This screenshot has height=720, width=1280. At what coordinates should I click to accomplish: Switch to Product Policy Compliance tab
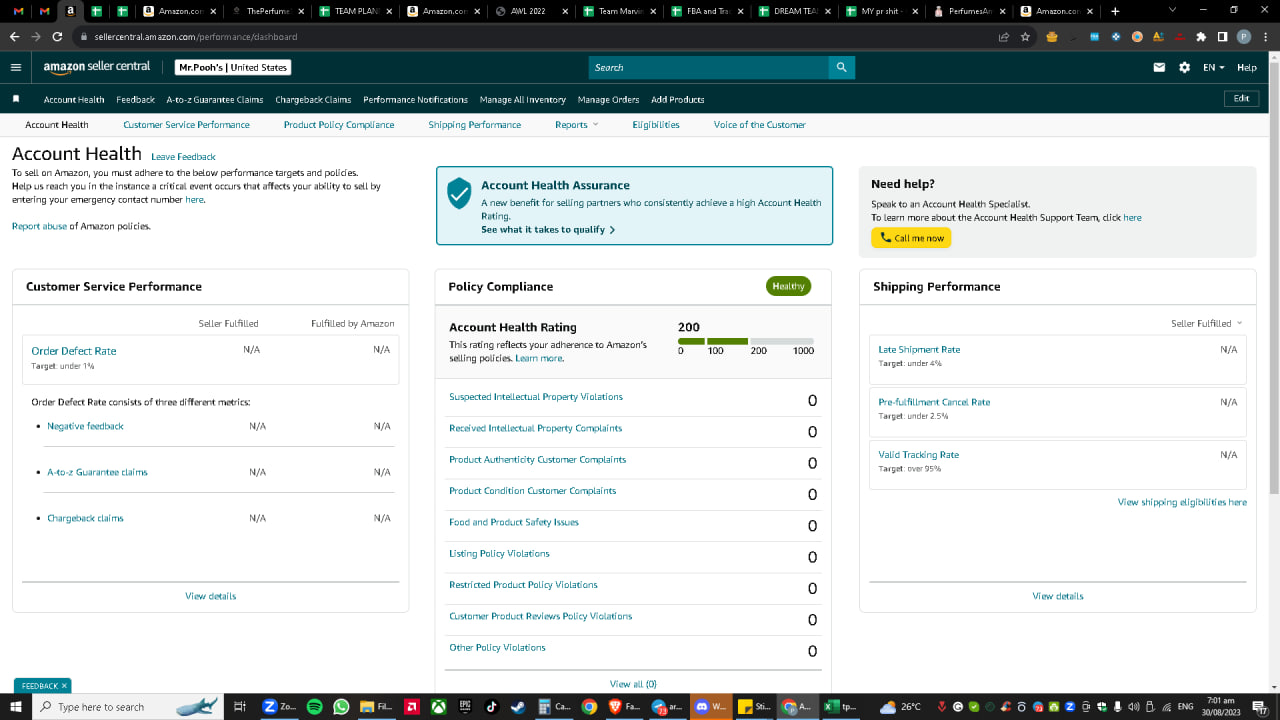point(339,125)
